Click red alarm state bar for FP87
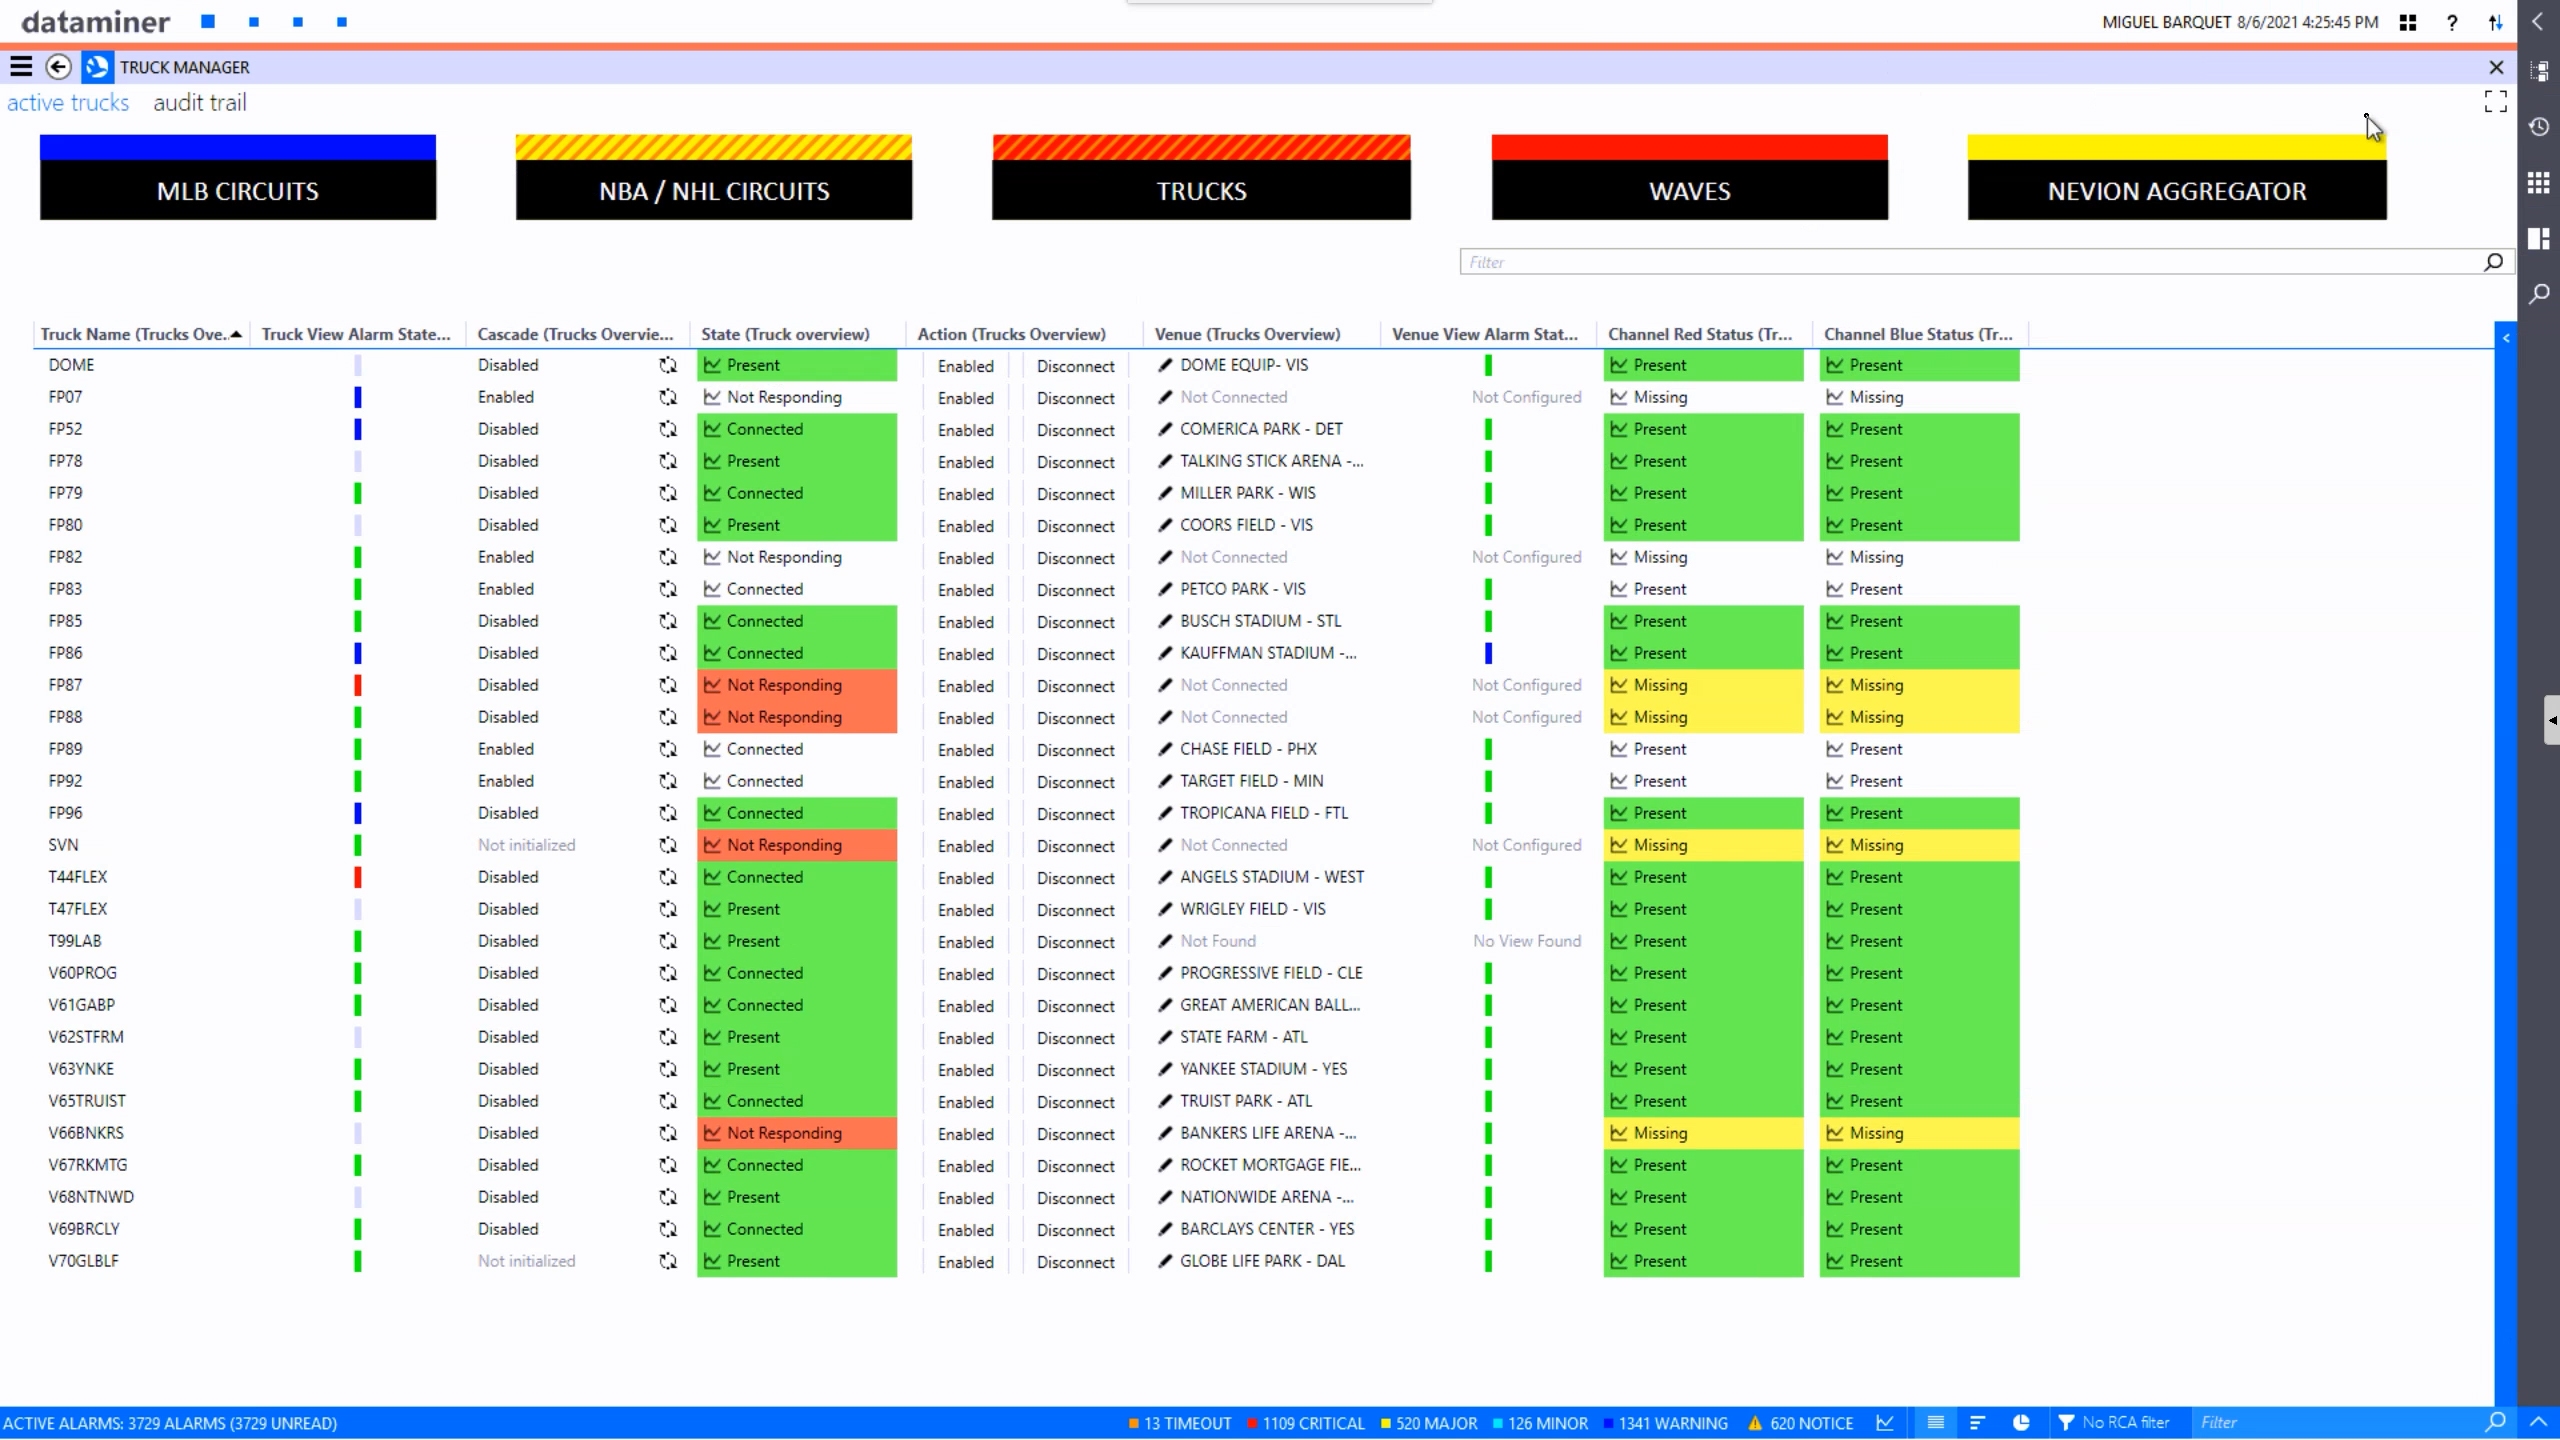 tap(358, 685)
